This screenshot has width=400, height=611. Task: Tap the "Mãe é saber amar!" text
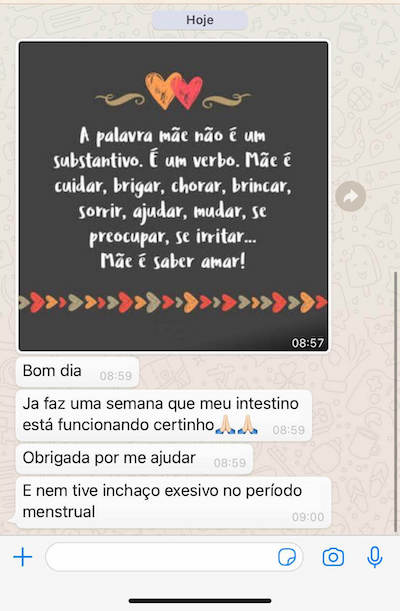point(173,261)
